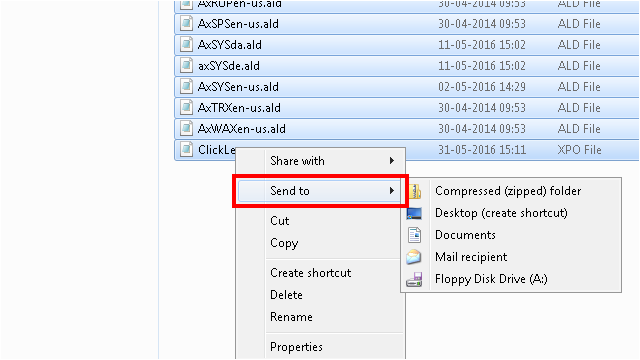This screenshot has height=360, width=640.
Task: Choose Delete from the context menu
Action: point(320,295)
